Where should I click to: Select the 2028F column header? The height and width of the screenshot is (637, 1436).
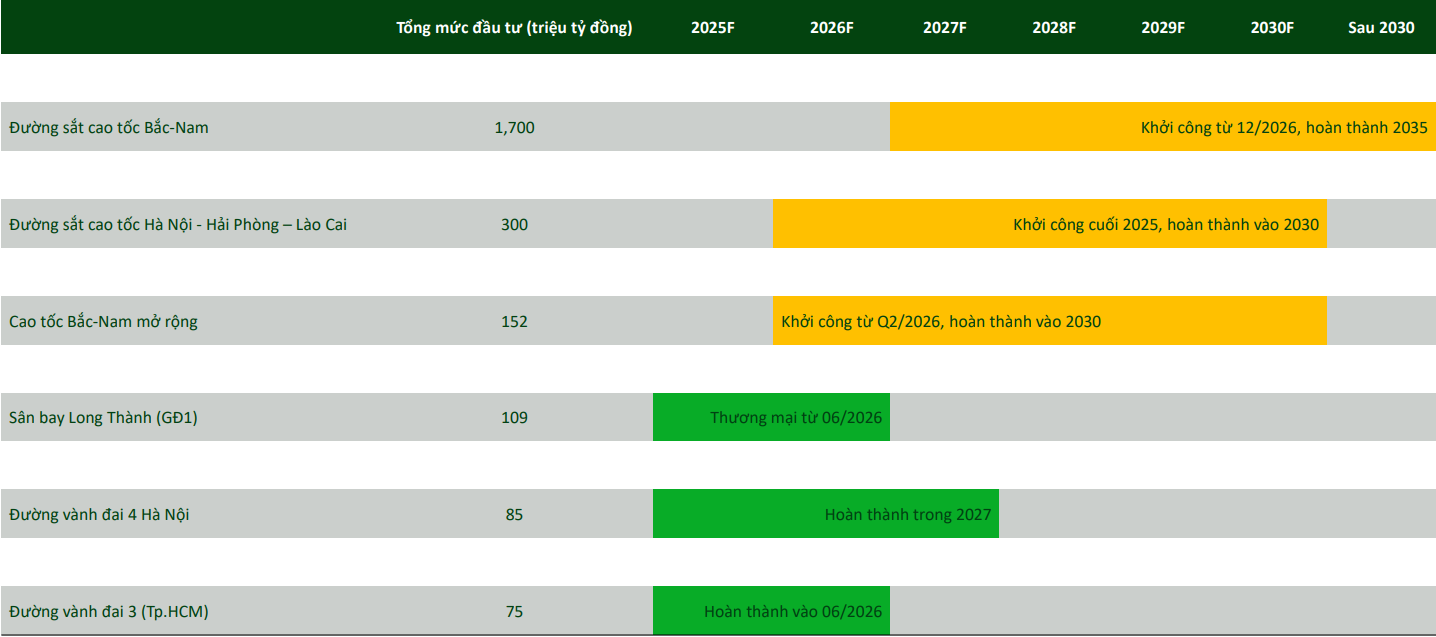[x=1054, y=28]
